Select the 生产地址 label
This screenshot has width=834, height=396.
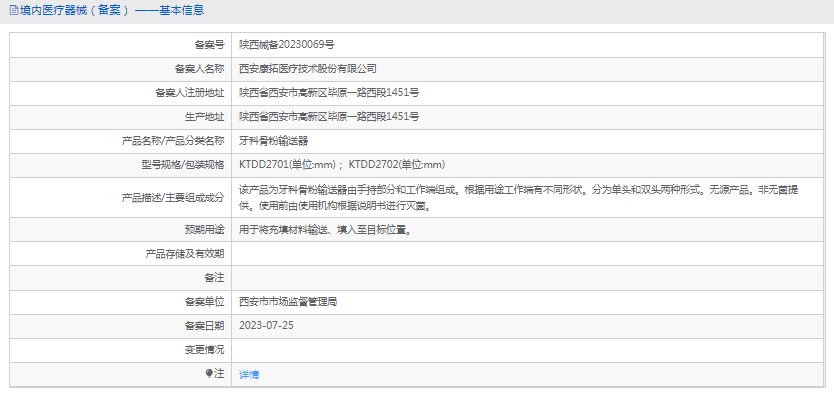pos(204,117)
